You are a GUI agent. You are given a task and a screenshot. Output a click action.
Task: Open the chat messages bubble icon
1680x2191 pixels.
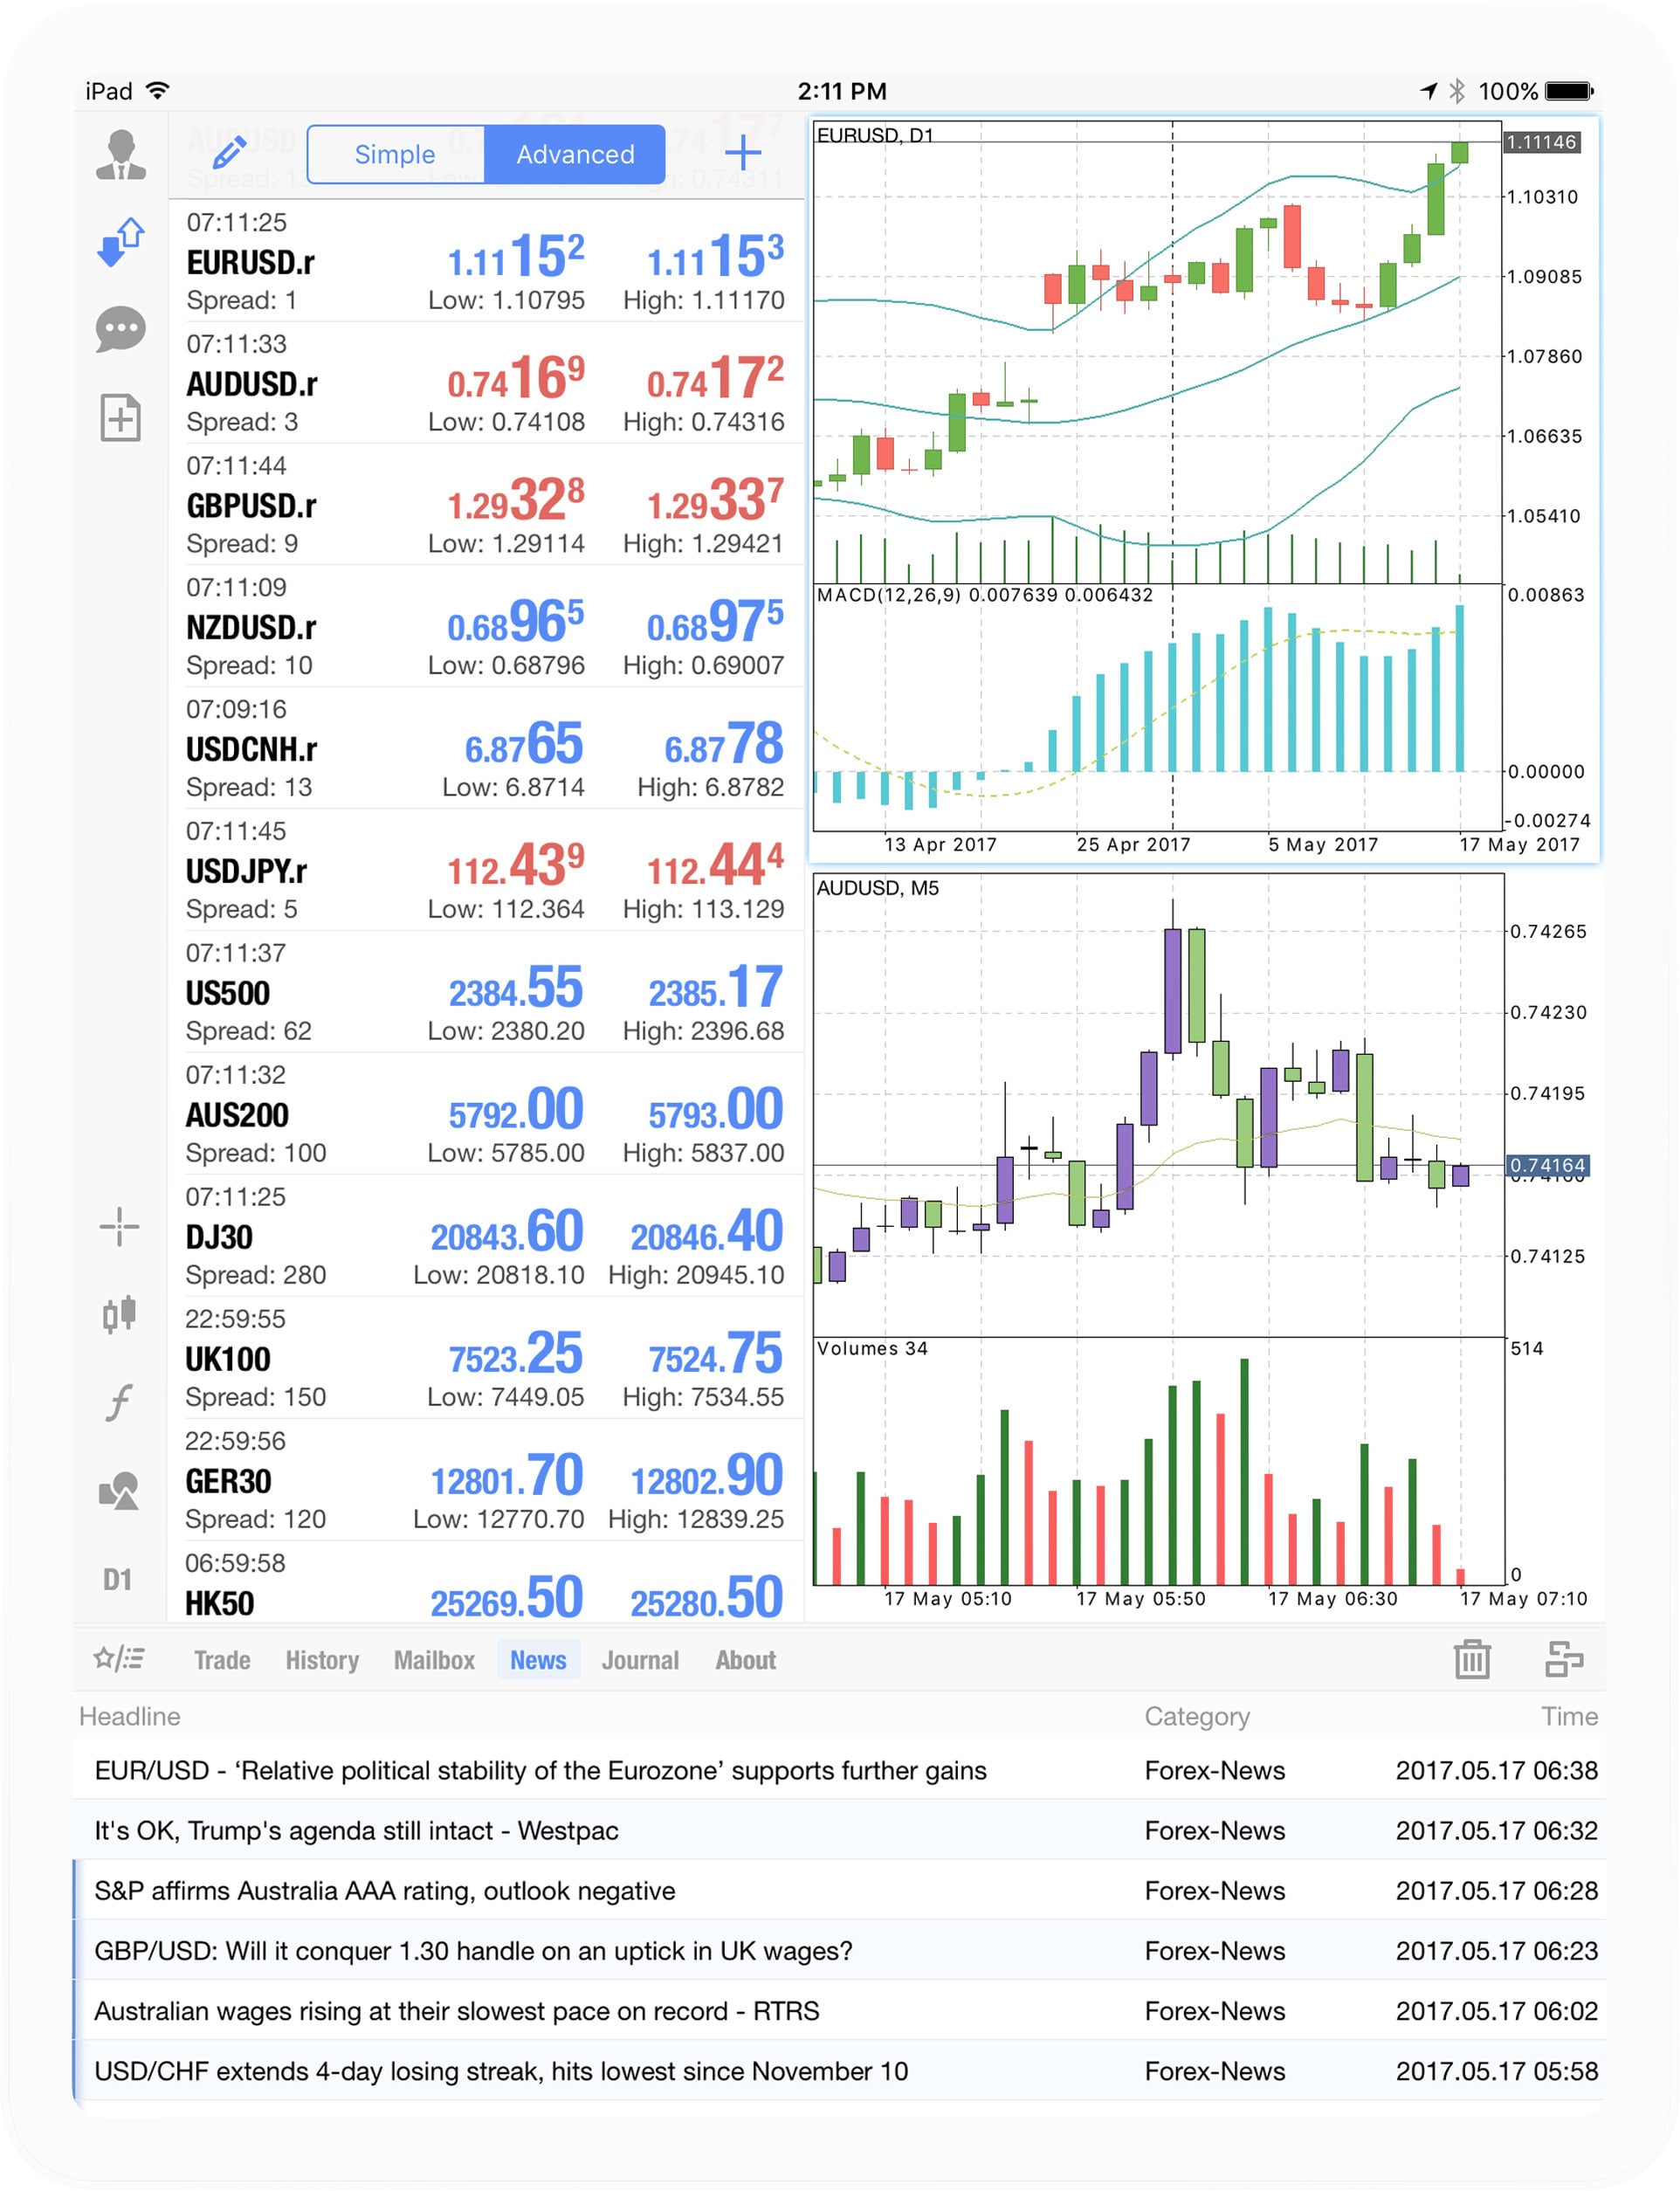click(120, 329)
